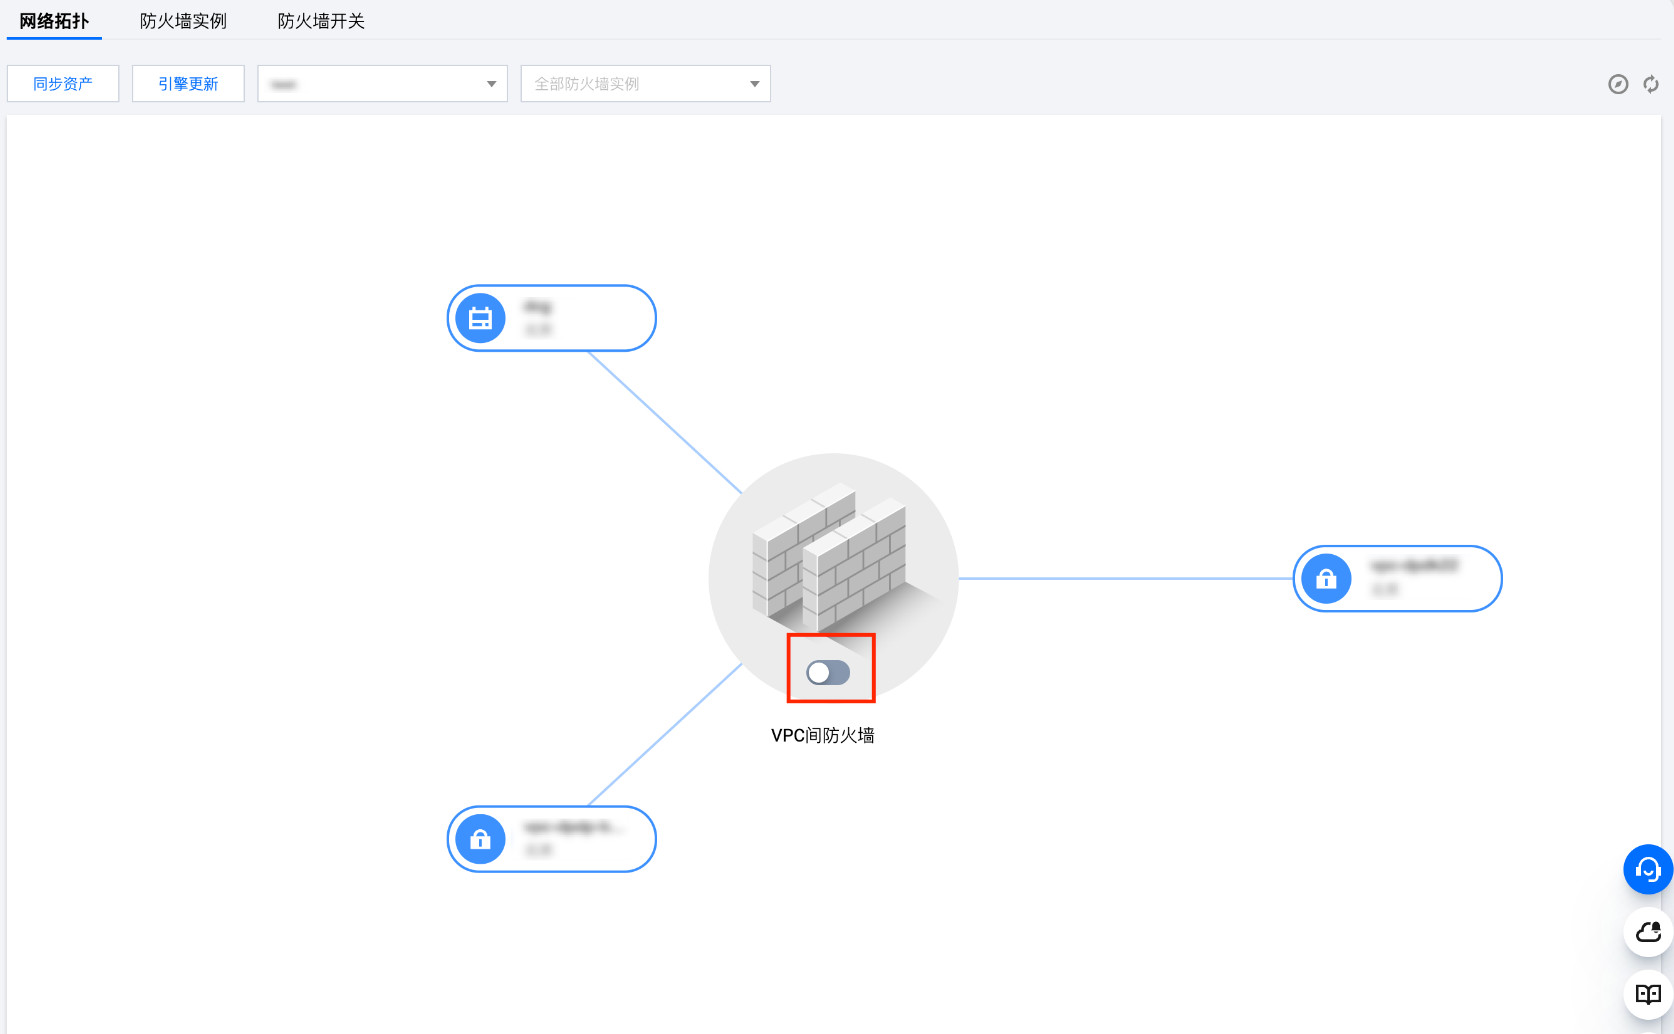Click the blue round icon on top-left node
This screenshot has width=1674, height=1034.
coord(480,318)
